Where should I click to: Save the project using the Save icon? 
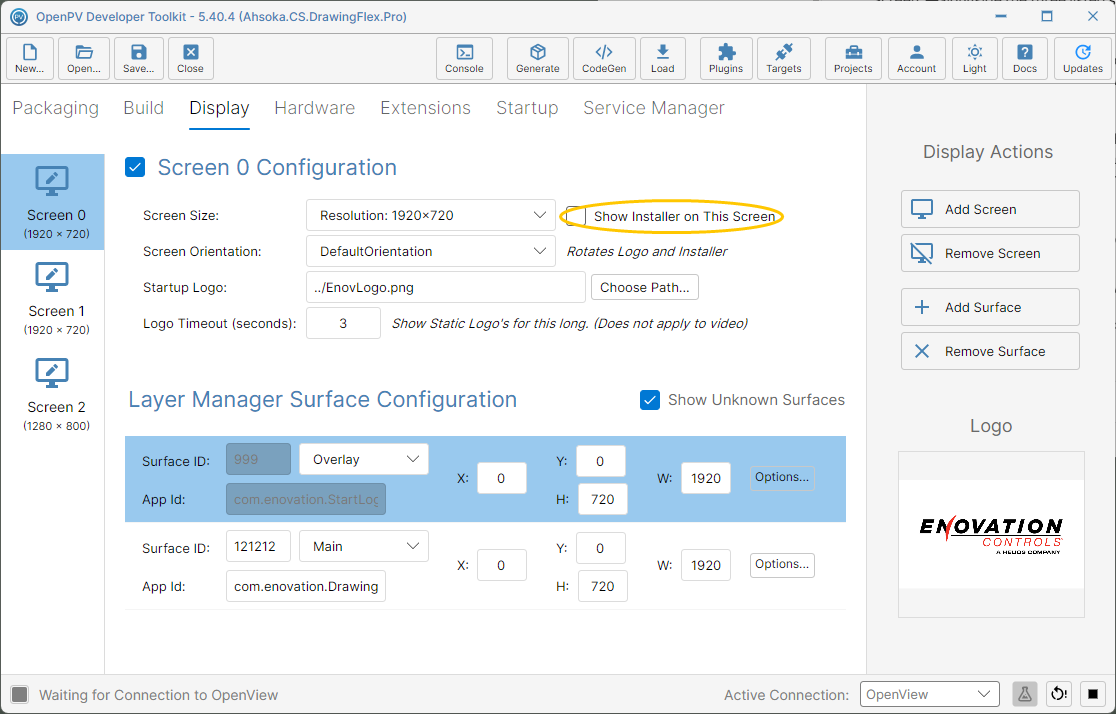pyautogui.click(x=139, y=58)
